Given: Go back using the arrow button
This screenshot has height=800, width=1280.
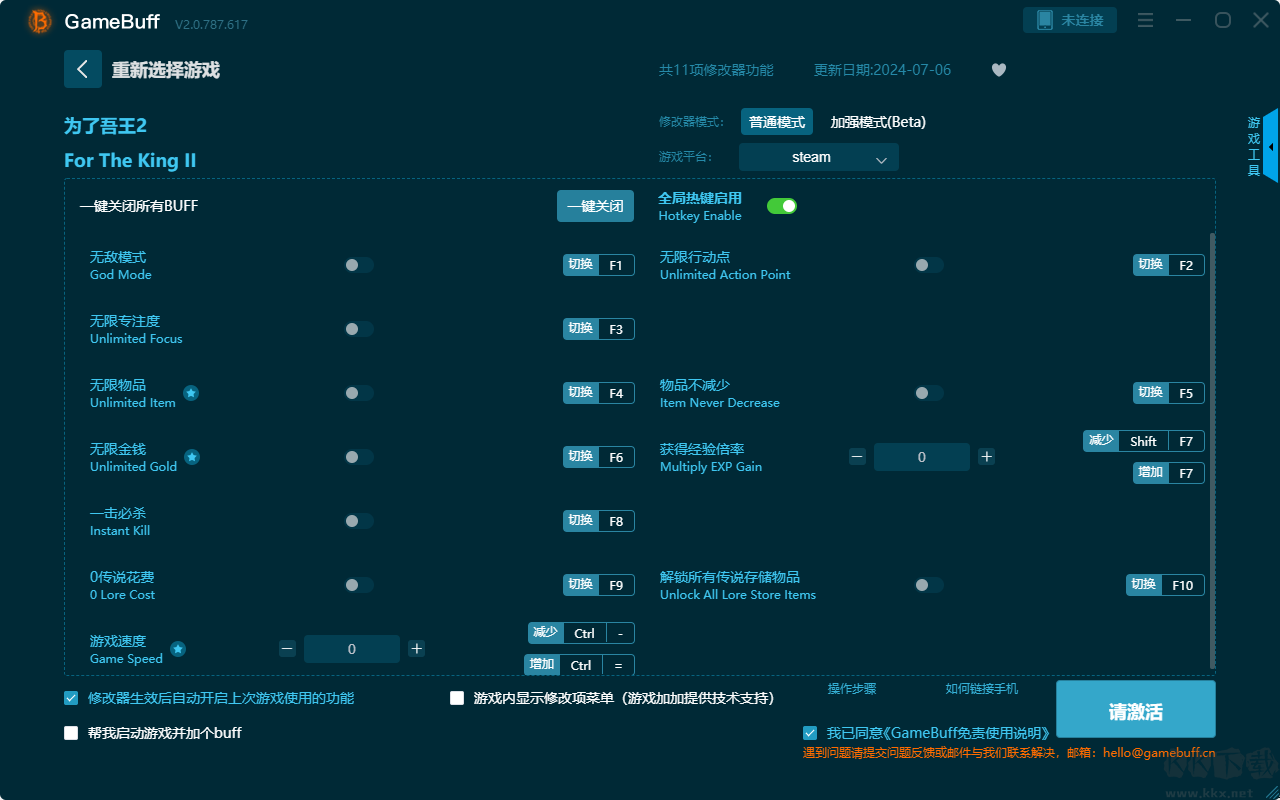Looking at the screenshot, I should (83, 69).
